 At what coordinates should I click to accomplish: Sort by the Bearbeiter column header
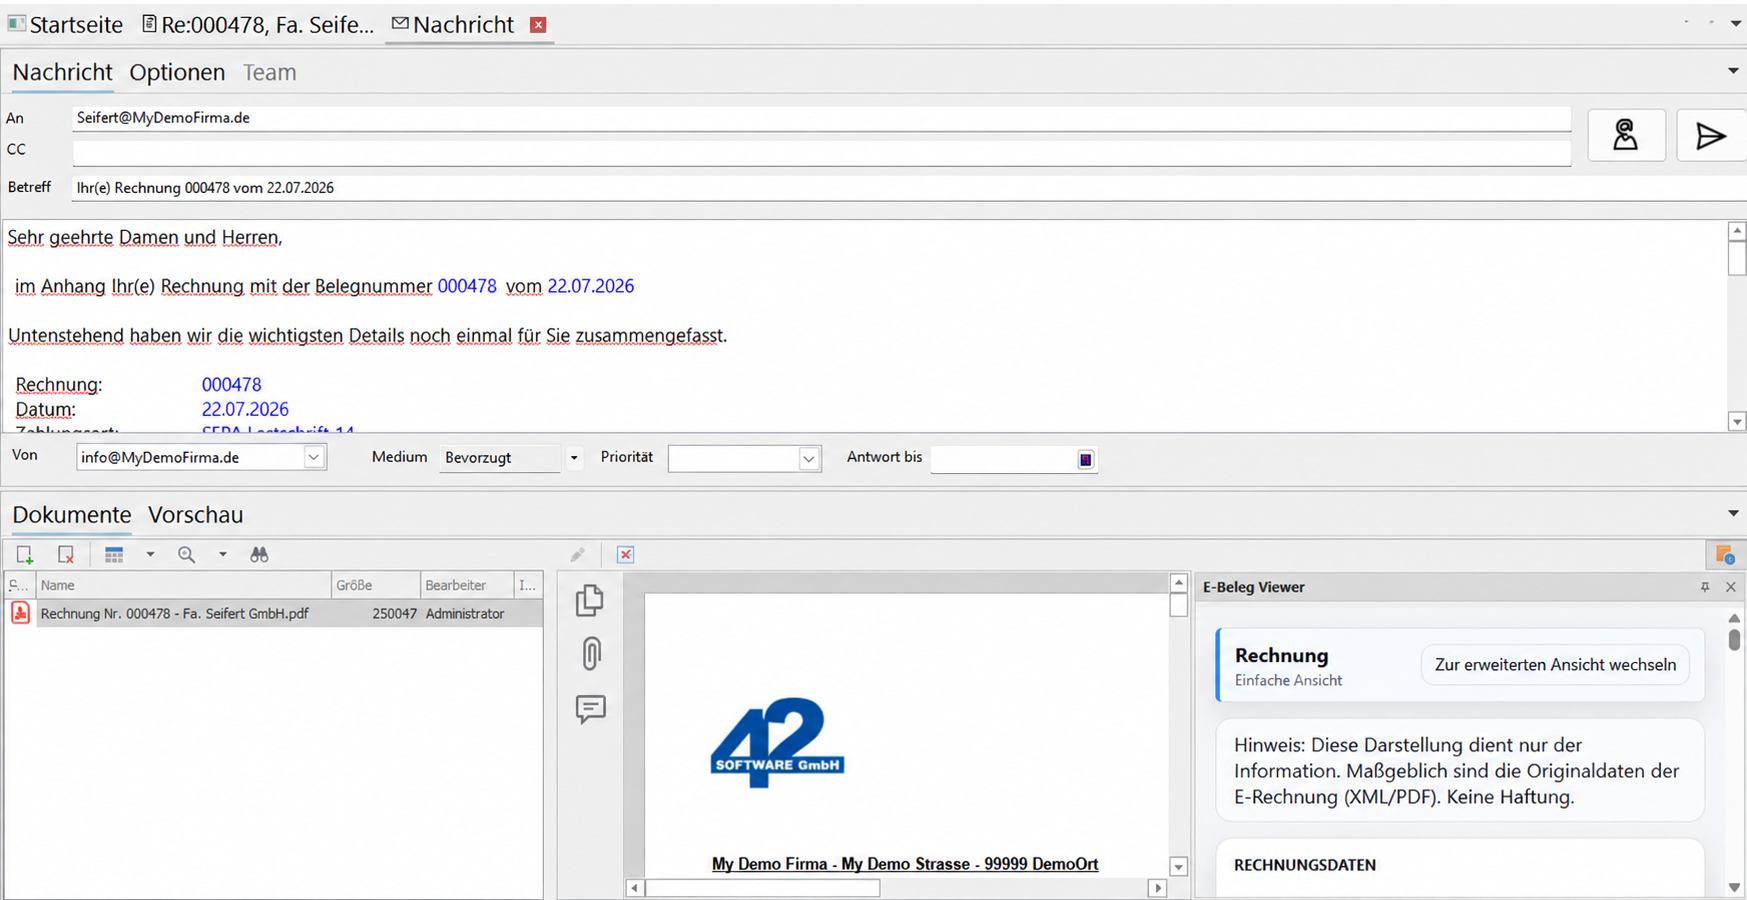[466, 585]
